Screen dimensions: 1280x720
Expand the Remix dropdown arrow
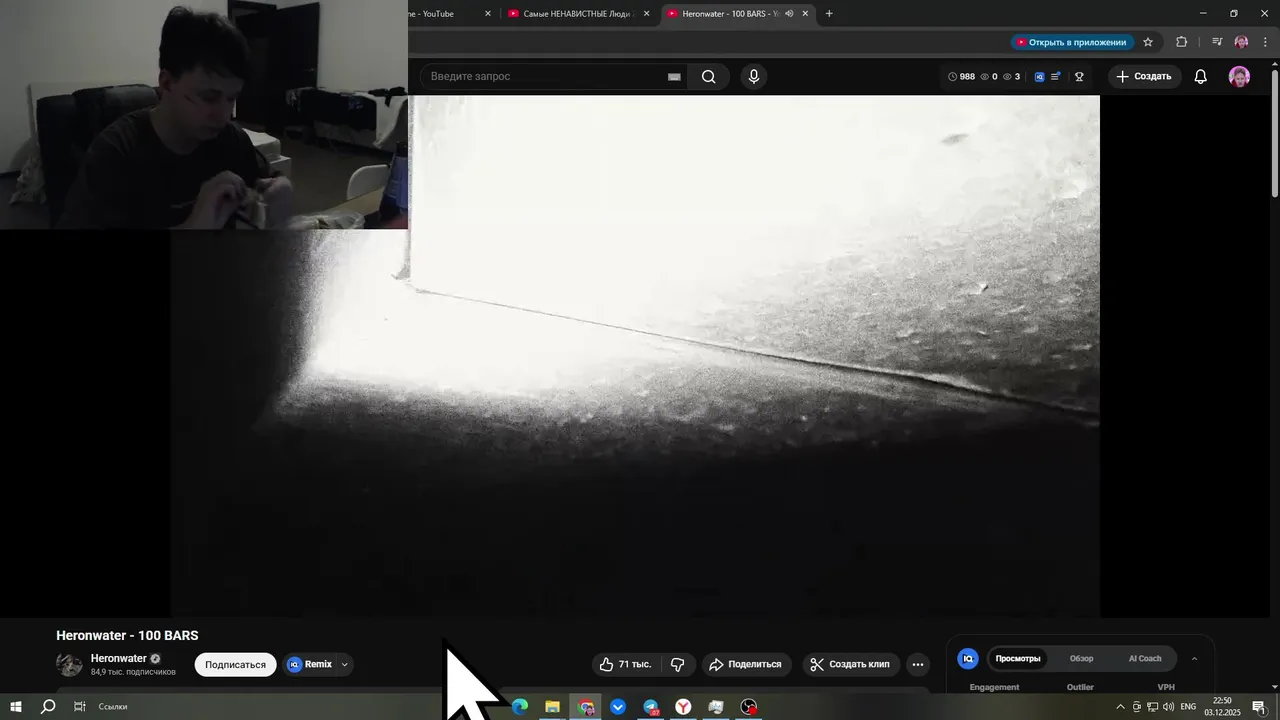(345, 664)
